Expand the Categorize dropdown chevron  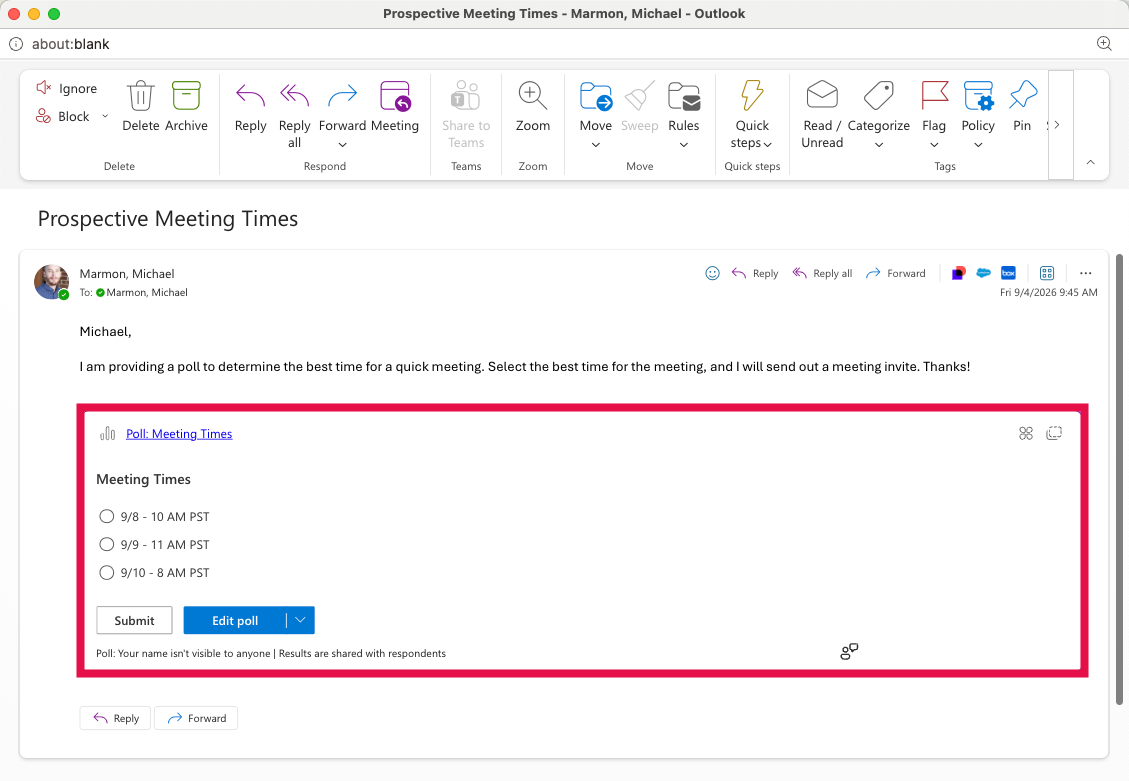click(x=878, y=145)
